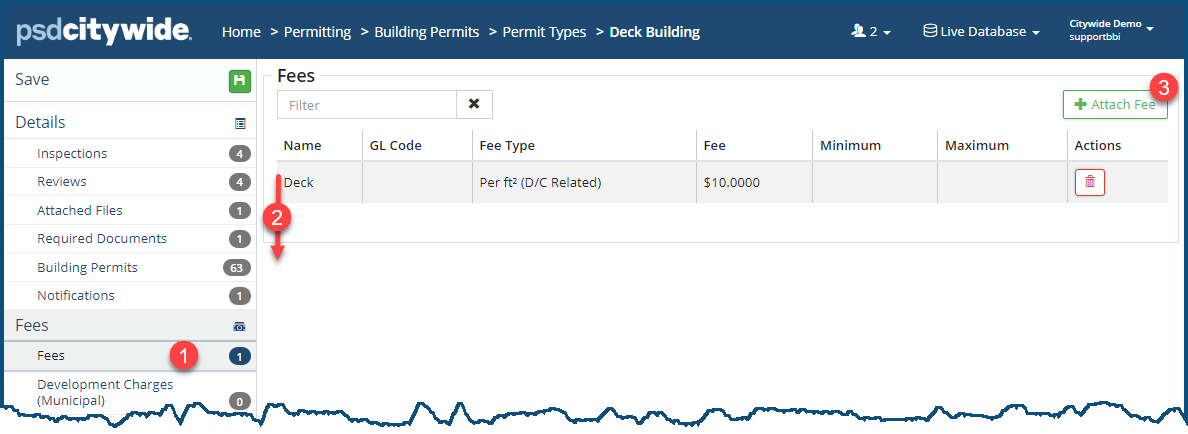Select Reviews in the sidebar
This screenshot has width=1188, height=434.
pyautogui.click(x=62, y=182)
